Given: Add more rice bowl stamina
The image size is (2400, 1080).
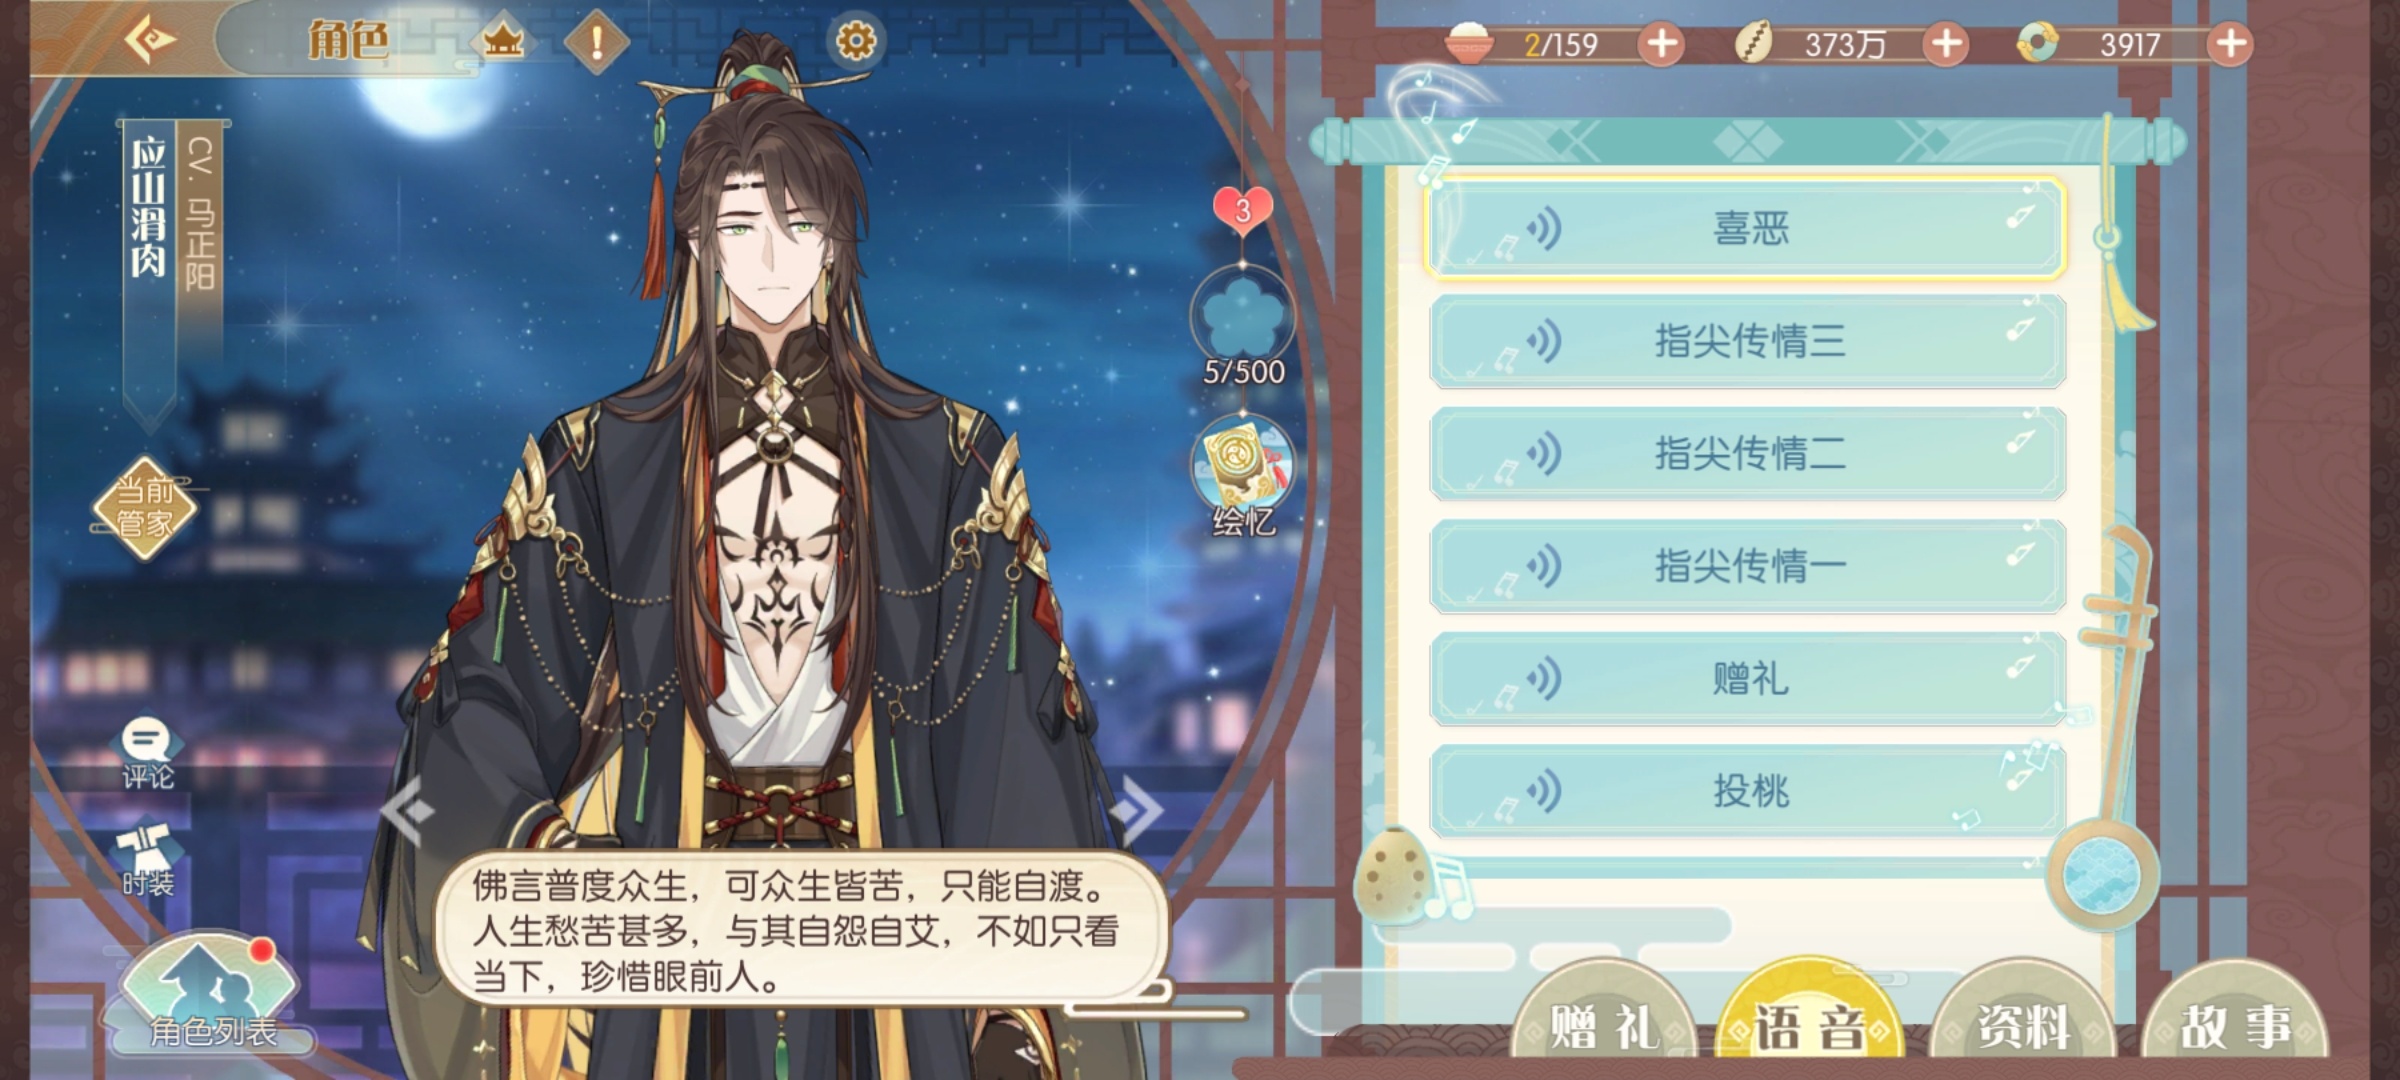Looking at the screenshot, I should click(x=1662, y=44).
